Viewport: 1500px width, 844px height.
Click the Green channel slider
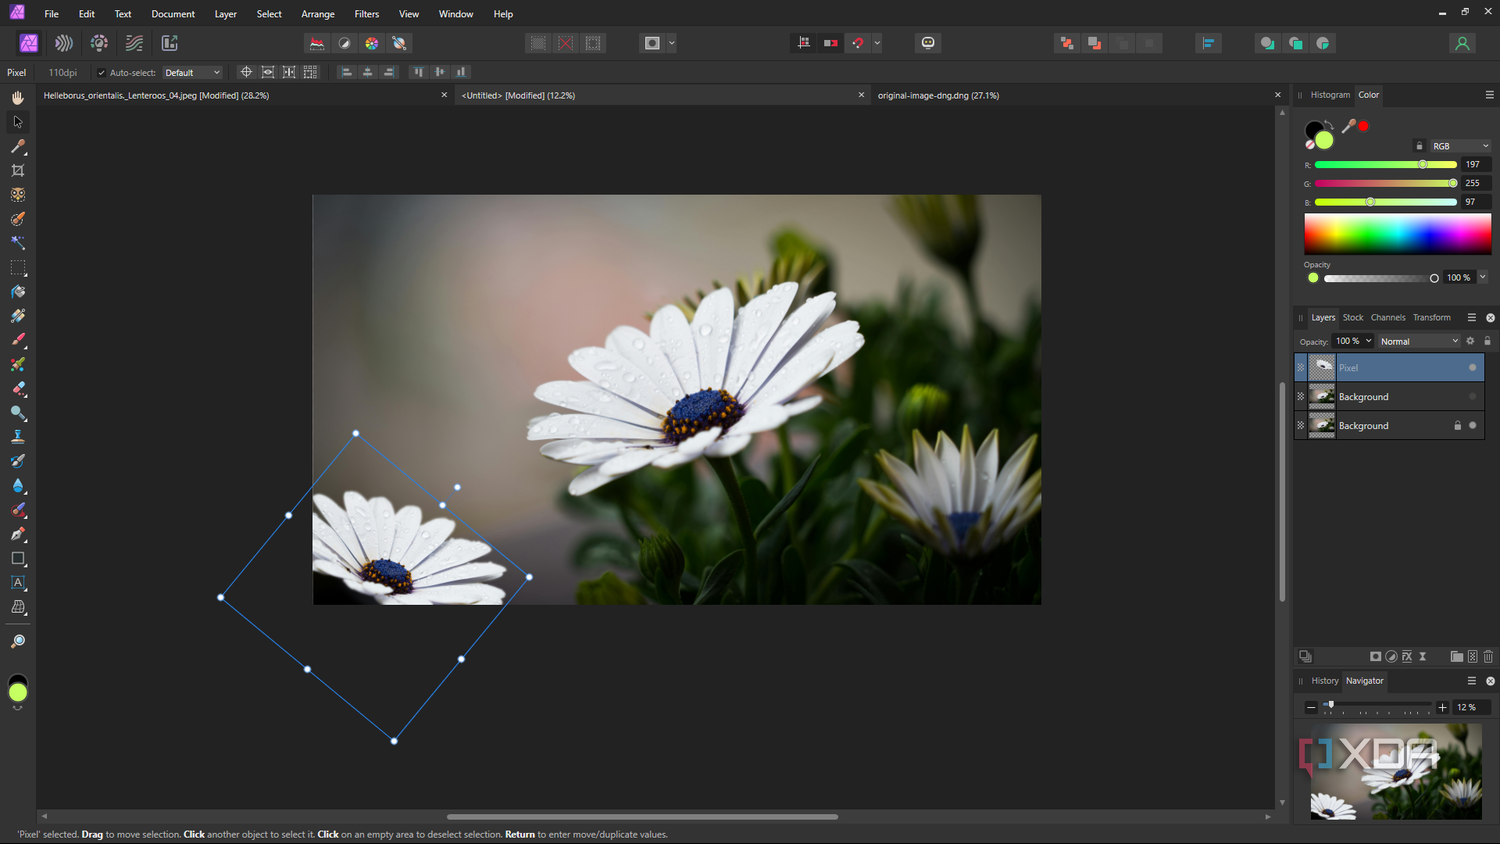click(x=1385, y=183)
